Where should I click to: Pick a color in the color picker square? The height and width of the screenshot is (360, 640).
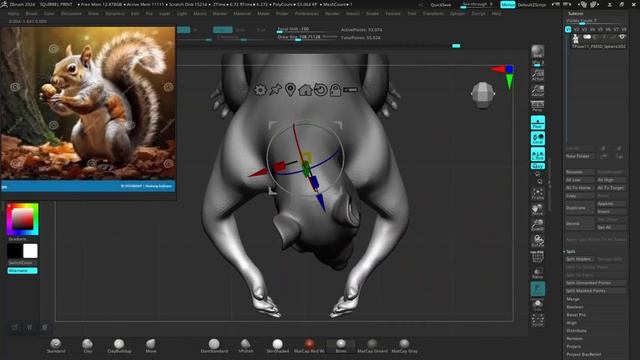22,219
